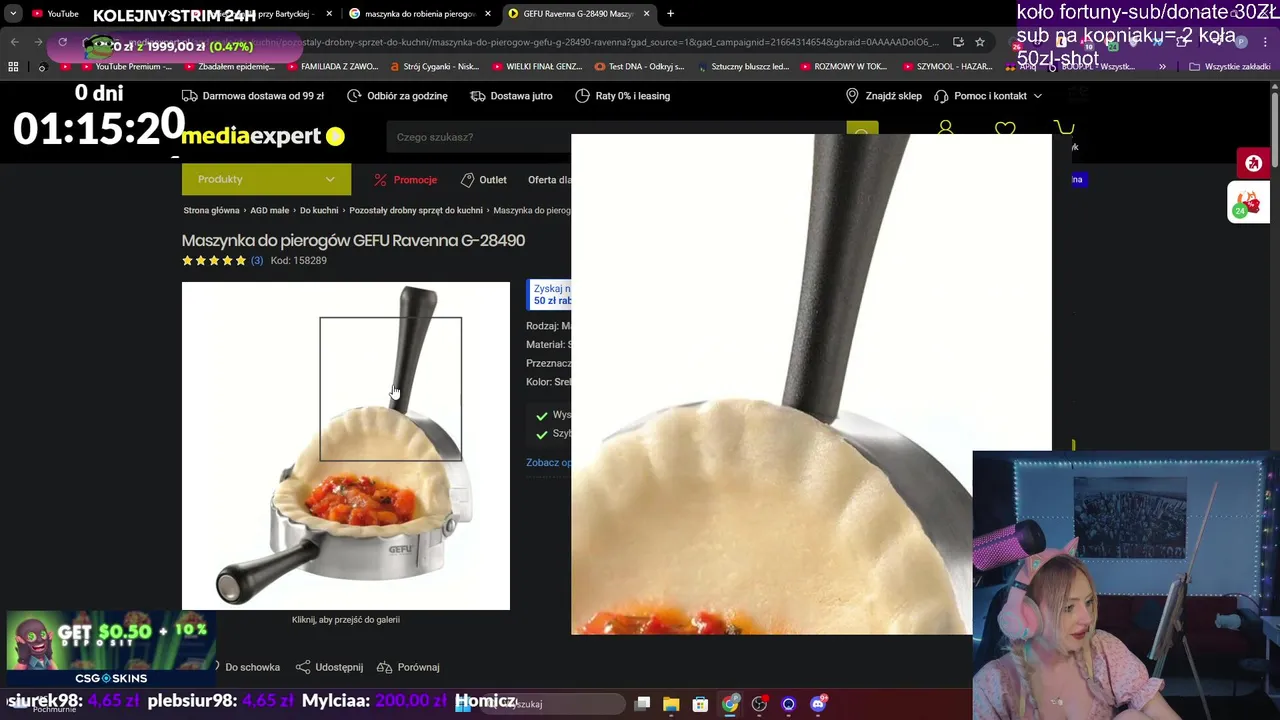
Task: Go to Strona główna breadcrumb
Action: (x=211, y=211)
